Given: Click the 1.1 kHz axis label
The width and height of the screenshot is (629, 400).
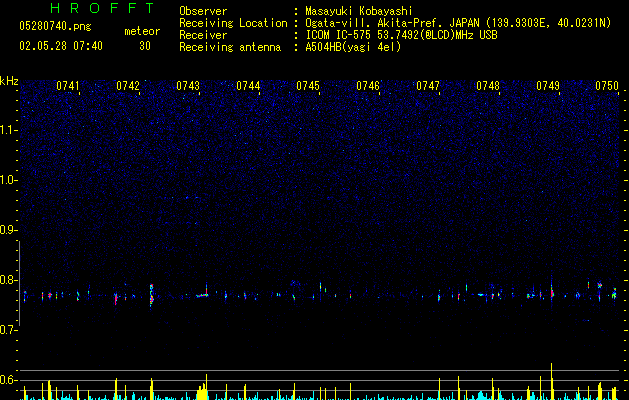Looking at the screenshot, I should click(x=9, y=130).
